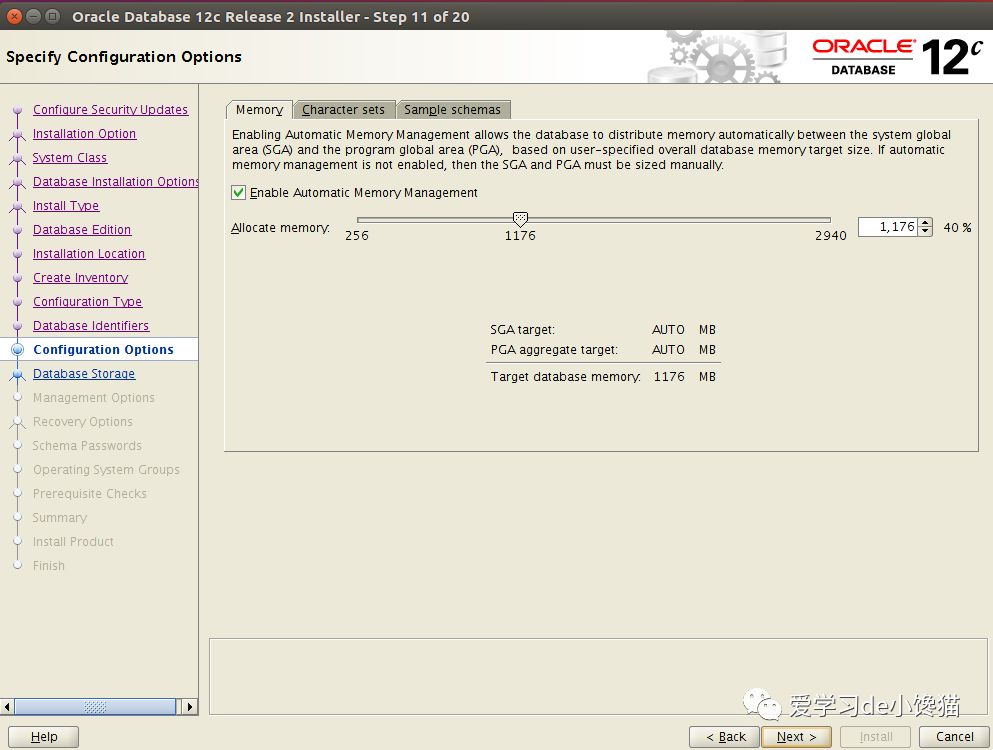Click step bullet icon beside Database Edition
The width and height of the screenshot is (993, 750).
pos(18,231)
